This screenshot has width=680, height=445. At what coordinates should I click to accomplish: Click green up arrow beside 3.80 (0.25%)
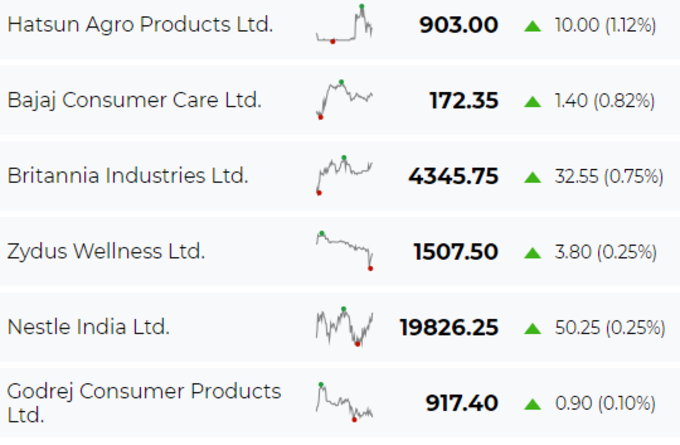533,253
